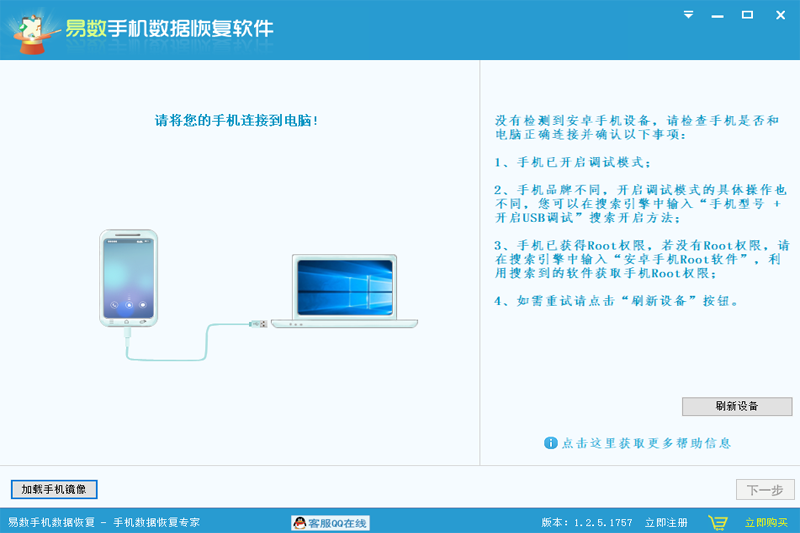800x533 pixels.
Task: Open the 立即购买 purchase link
Action: tap(766, 522)
